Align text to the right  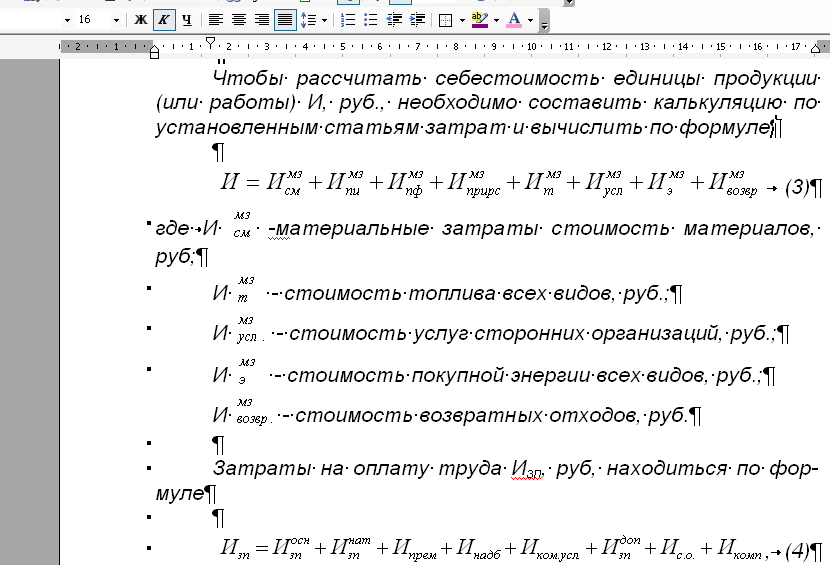coord(261,20)
